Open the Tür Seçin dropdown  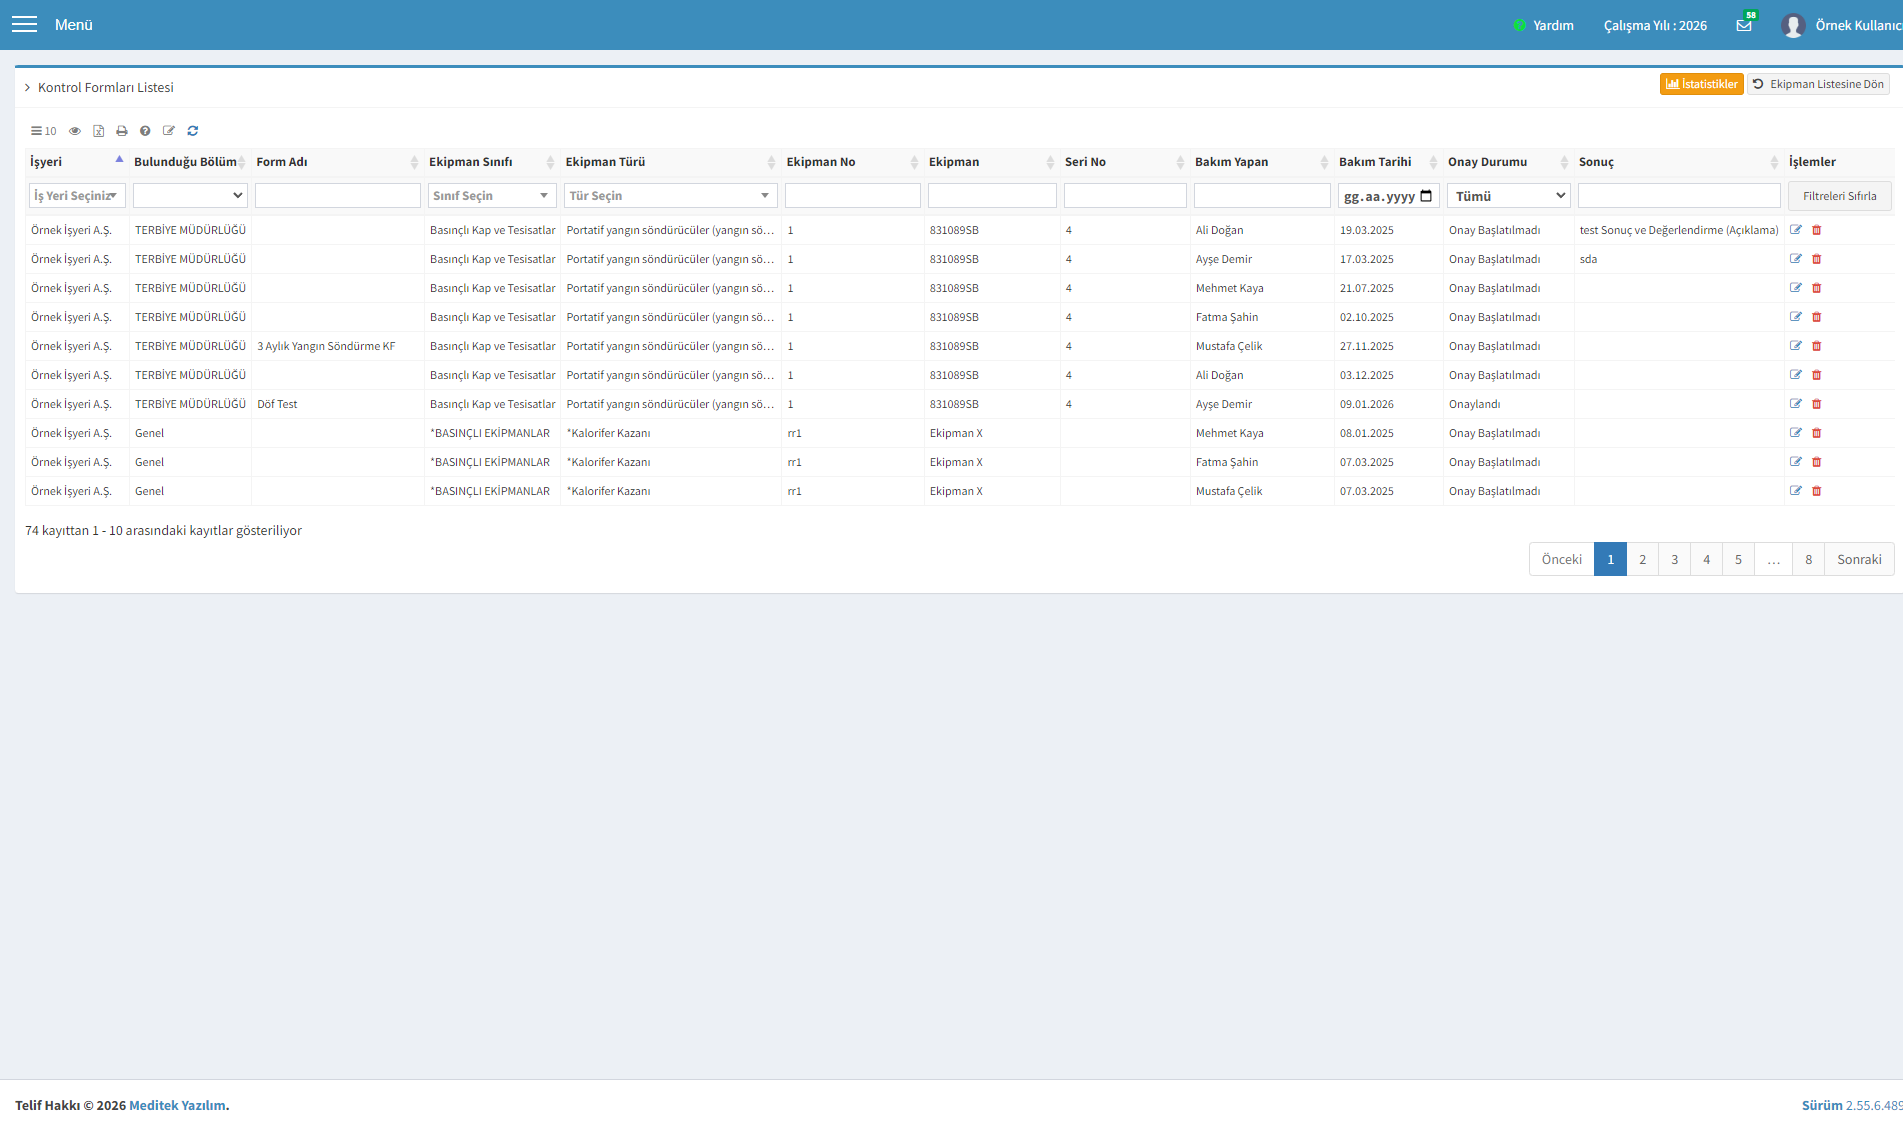click(671, 196)
